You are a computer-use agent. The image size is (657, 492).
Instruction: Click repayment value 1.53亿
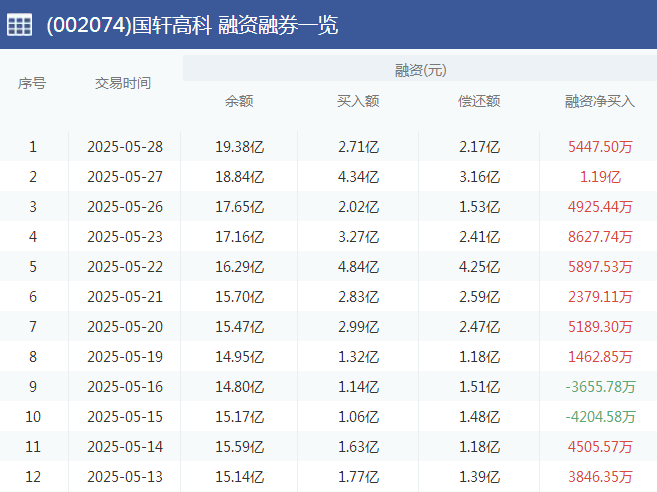[479, 207]
